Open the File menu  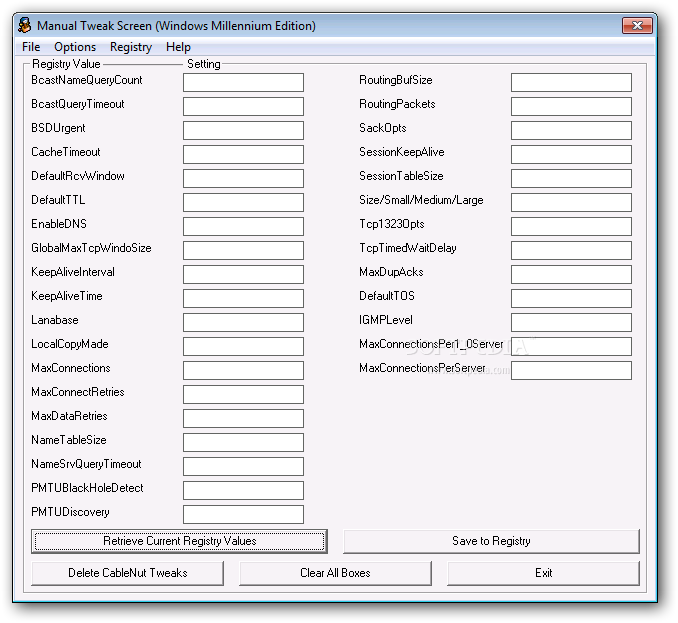pos(31,47)
